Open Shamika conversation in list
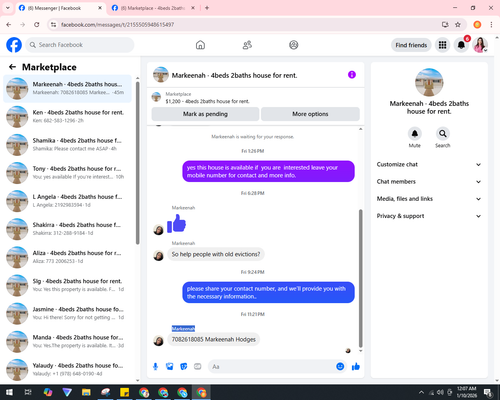The width and height of the screenshot is (500, 400). pos(68,144)
